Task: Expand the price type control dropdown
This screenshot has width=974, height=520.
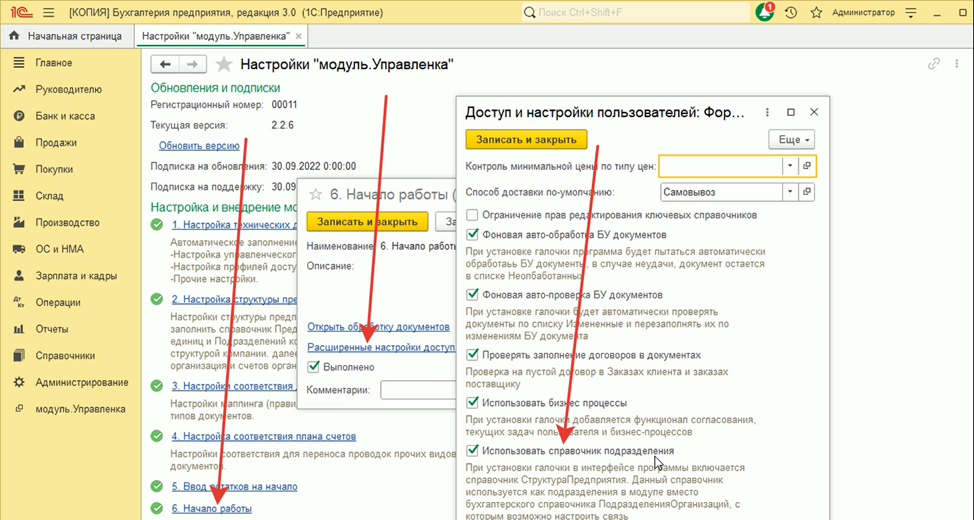Action: (790, 166)
